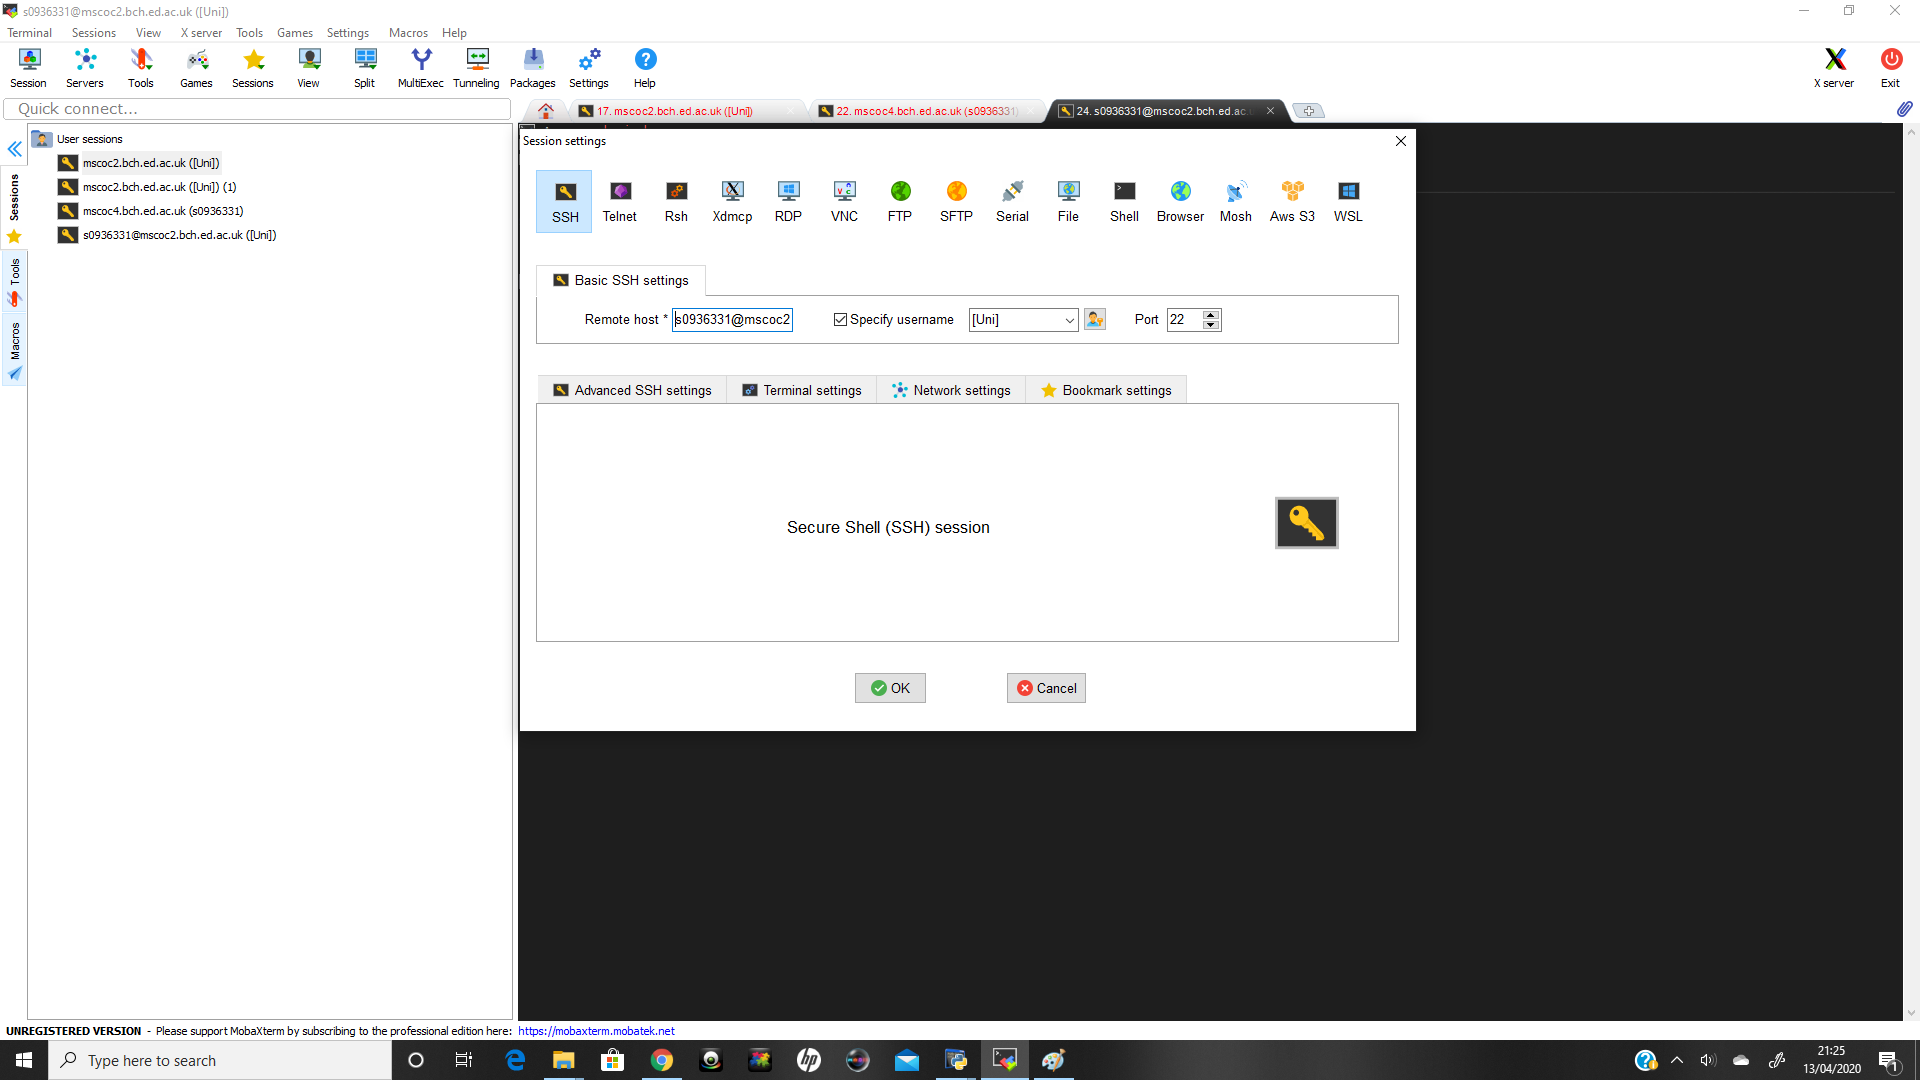Click the Remote host input field
The height and width of the screenshot is (1080, 1920).
point(732,320)
